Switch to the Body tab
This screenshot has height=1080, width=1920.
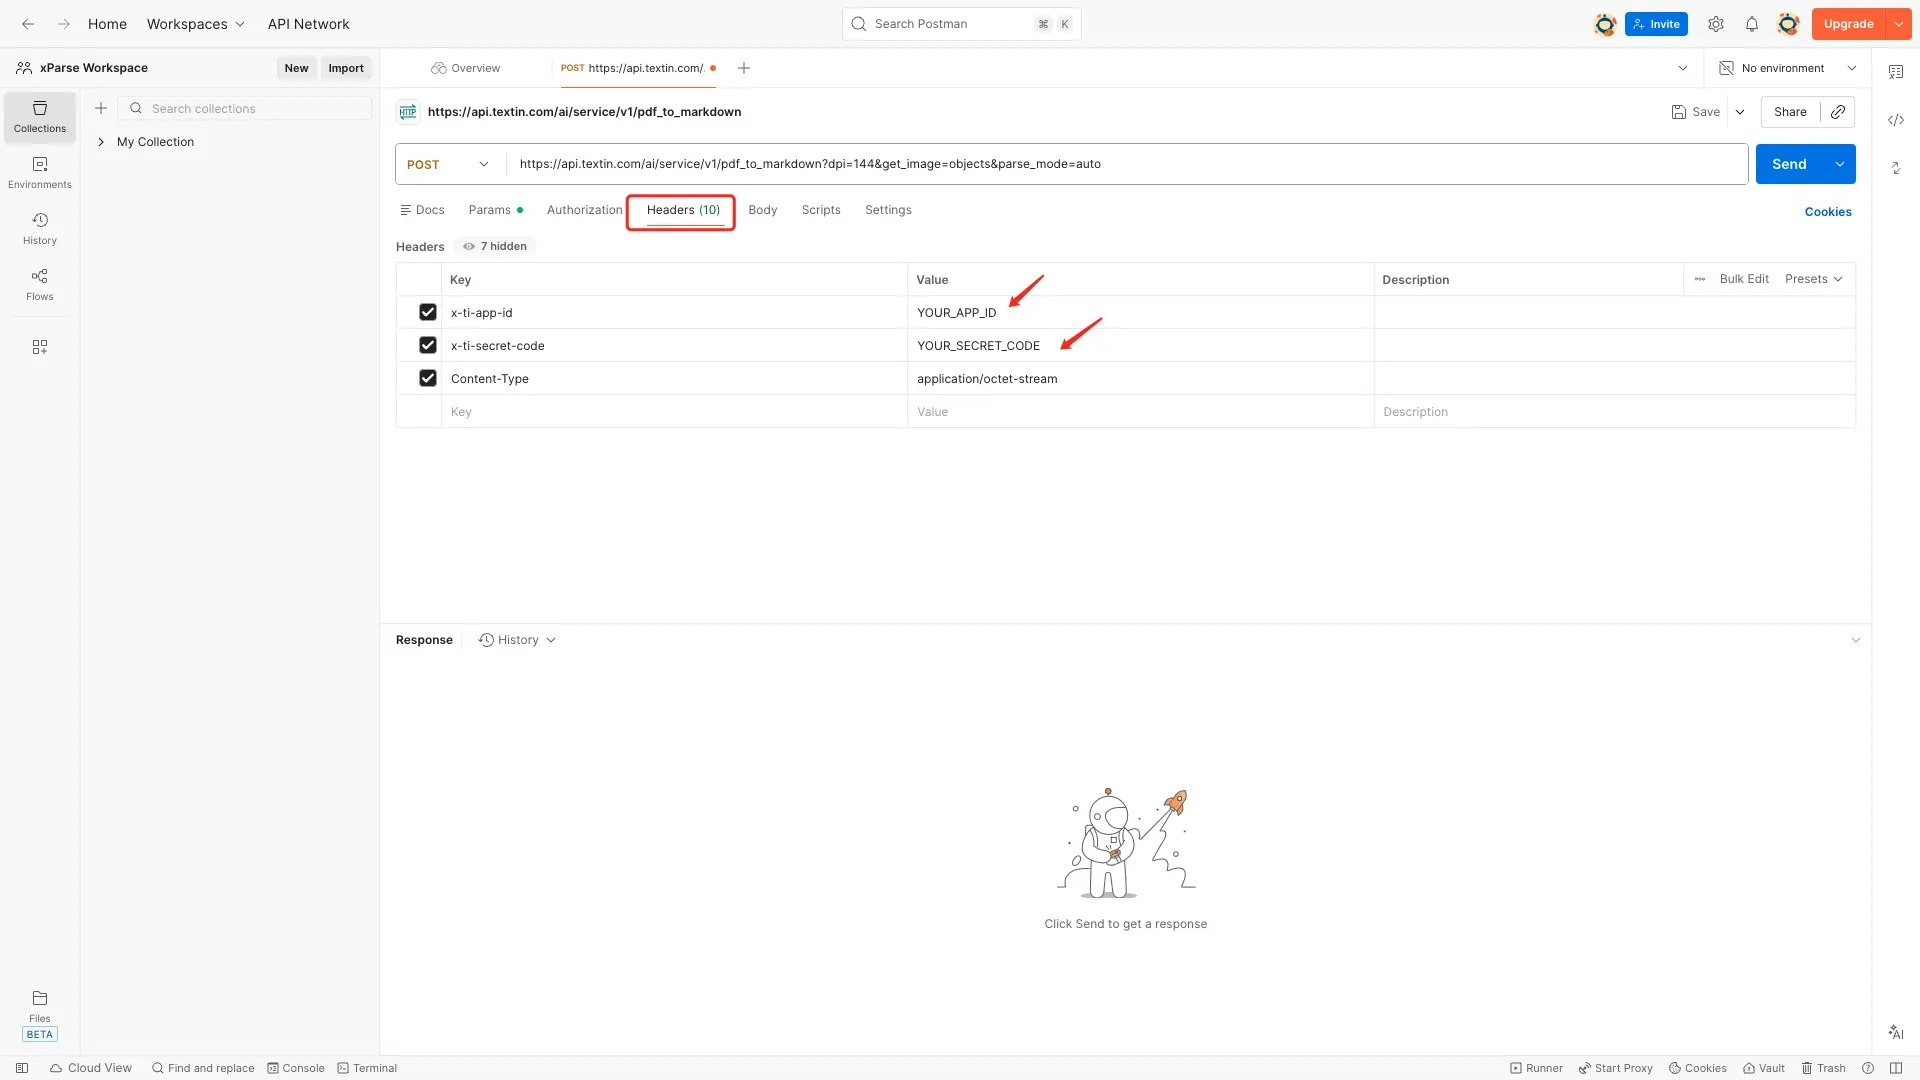[x=762, y=210]
